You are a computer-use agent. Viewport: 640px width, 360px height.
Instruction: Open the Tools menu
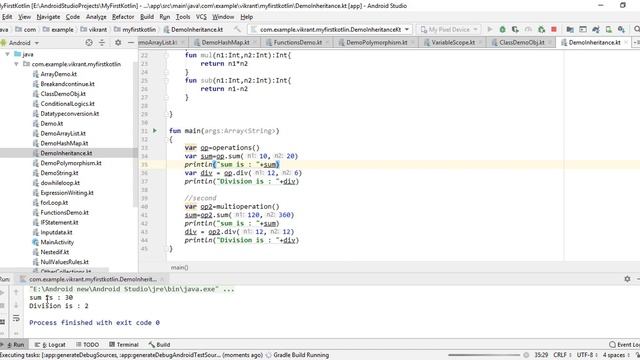click(x=183, y=17)
